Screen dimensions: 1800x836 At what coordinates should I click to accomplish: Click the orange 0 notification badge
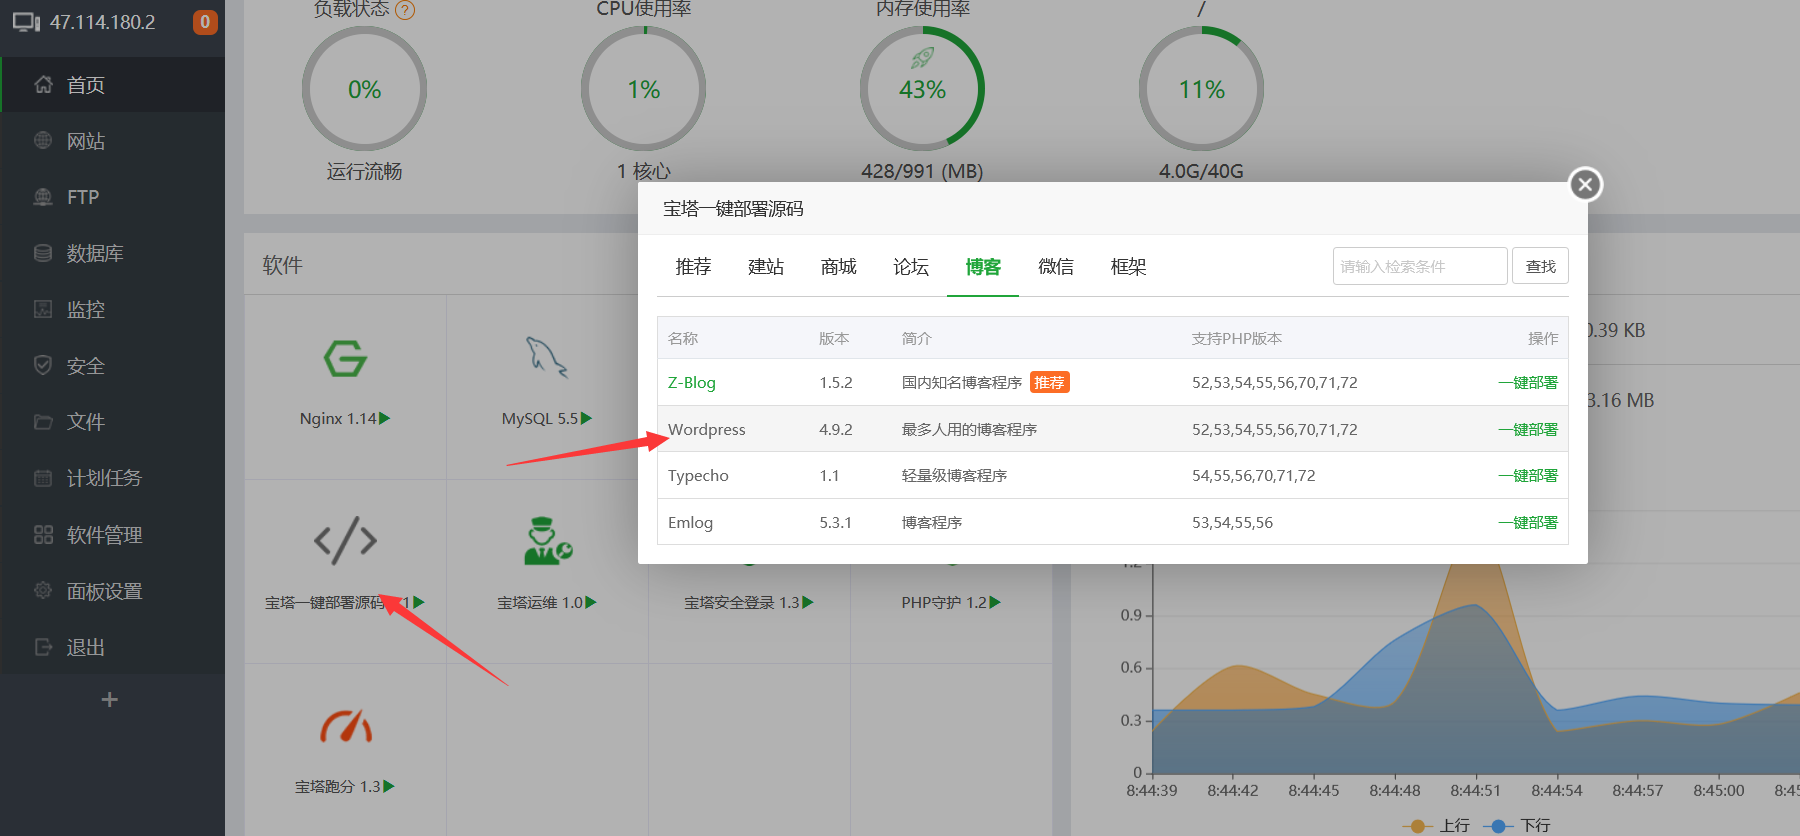[205, 22]
